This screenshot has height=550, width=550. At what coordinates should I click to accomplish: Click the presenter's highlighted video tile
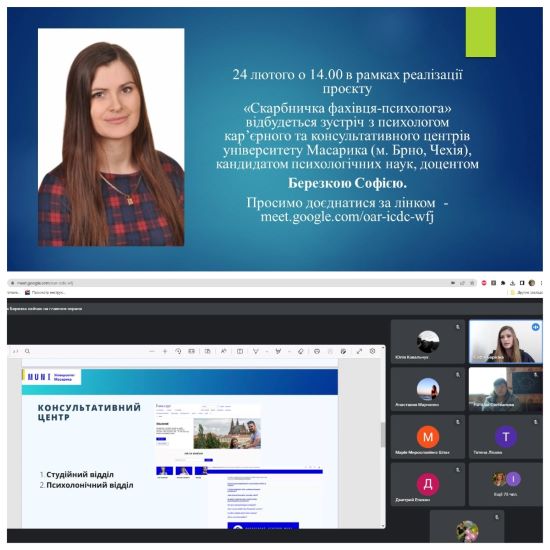coord(505,342)
